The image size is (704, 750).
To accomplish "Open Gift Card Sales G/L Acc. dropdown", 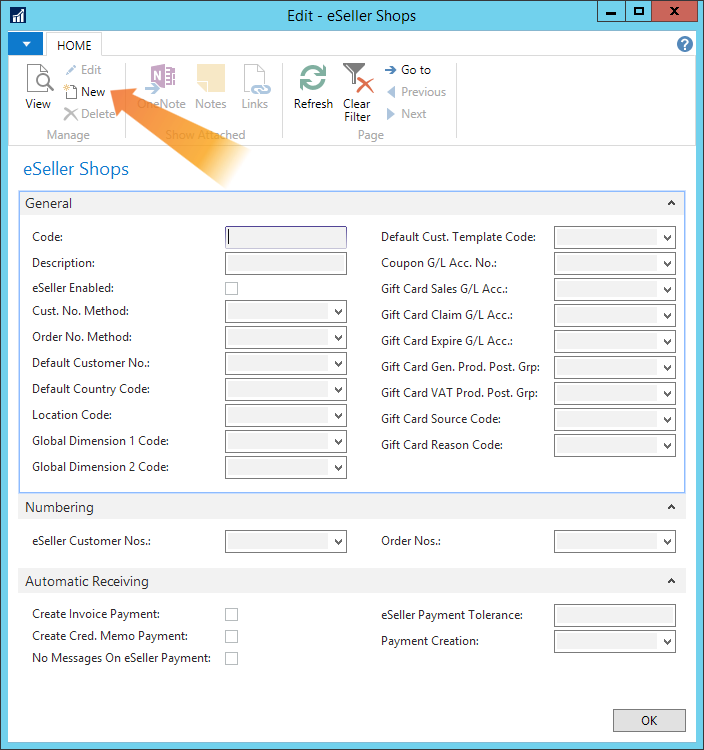I will point(668,289).
